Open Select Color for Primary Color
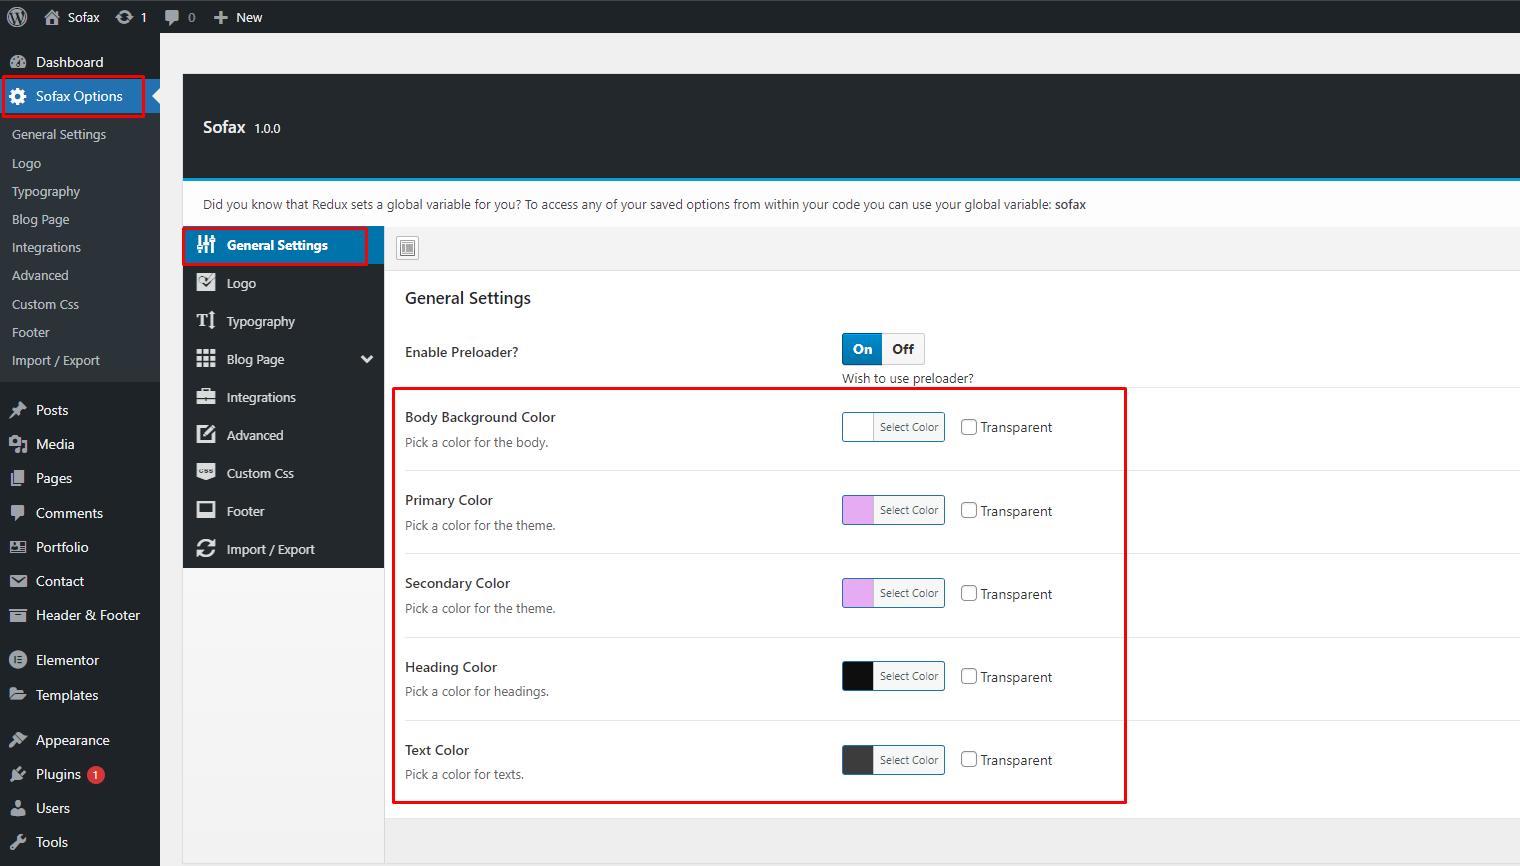The image size is (1520, 866). 909,510
